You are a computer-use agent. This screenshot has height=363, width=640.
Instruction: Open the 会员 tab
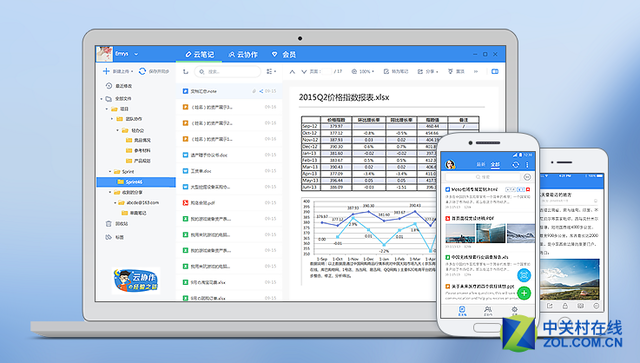point(284,54)
